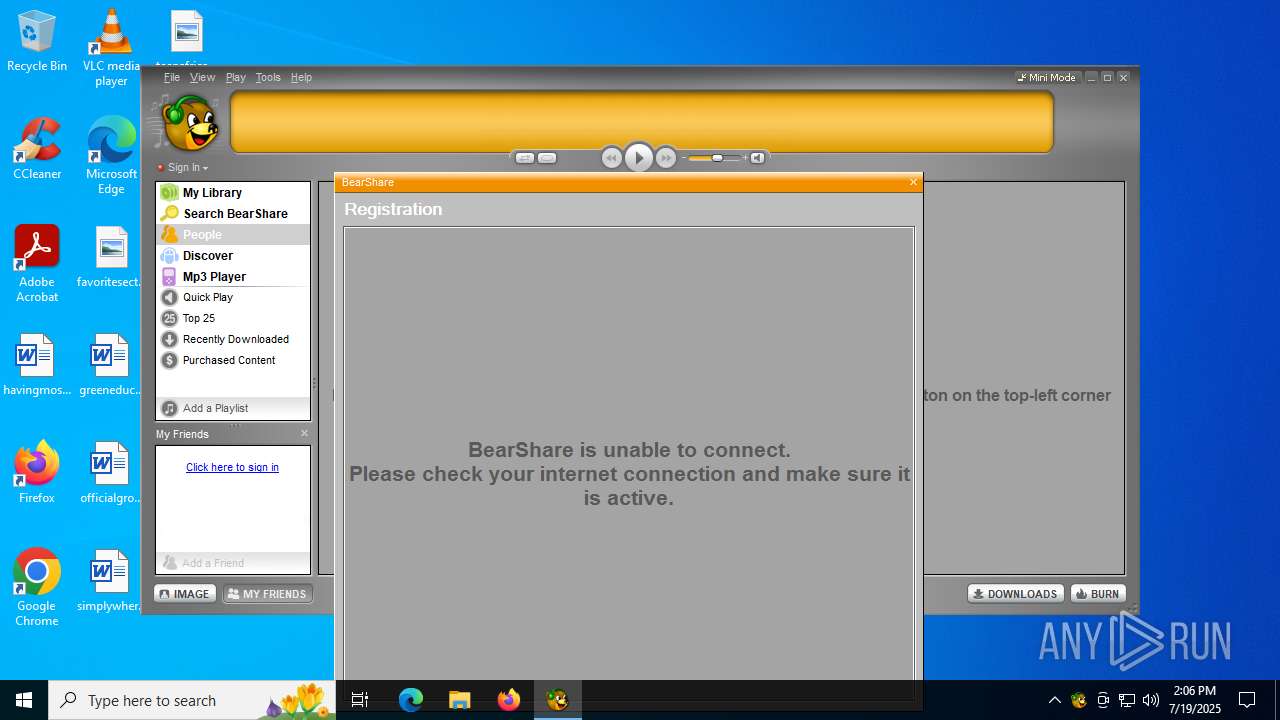Click BearShare icon in system tray
This screenshot has width=1280, height=720.
pyautogui.click(x=1078, y=700)
